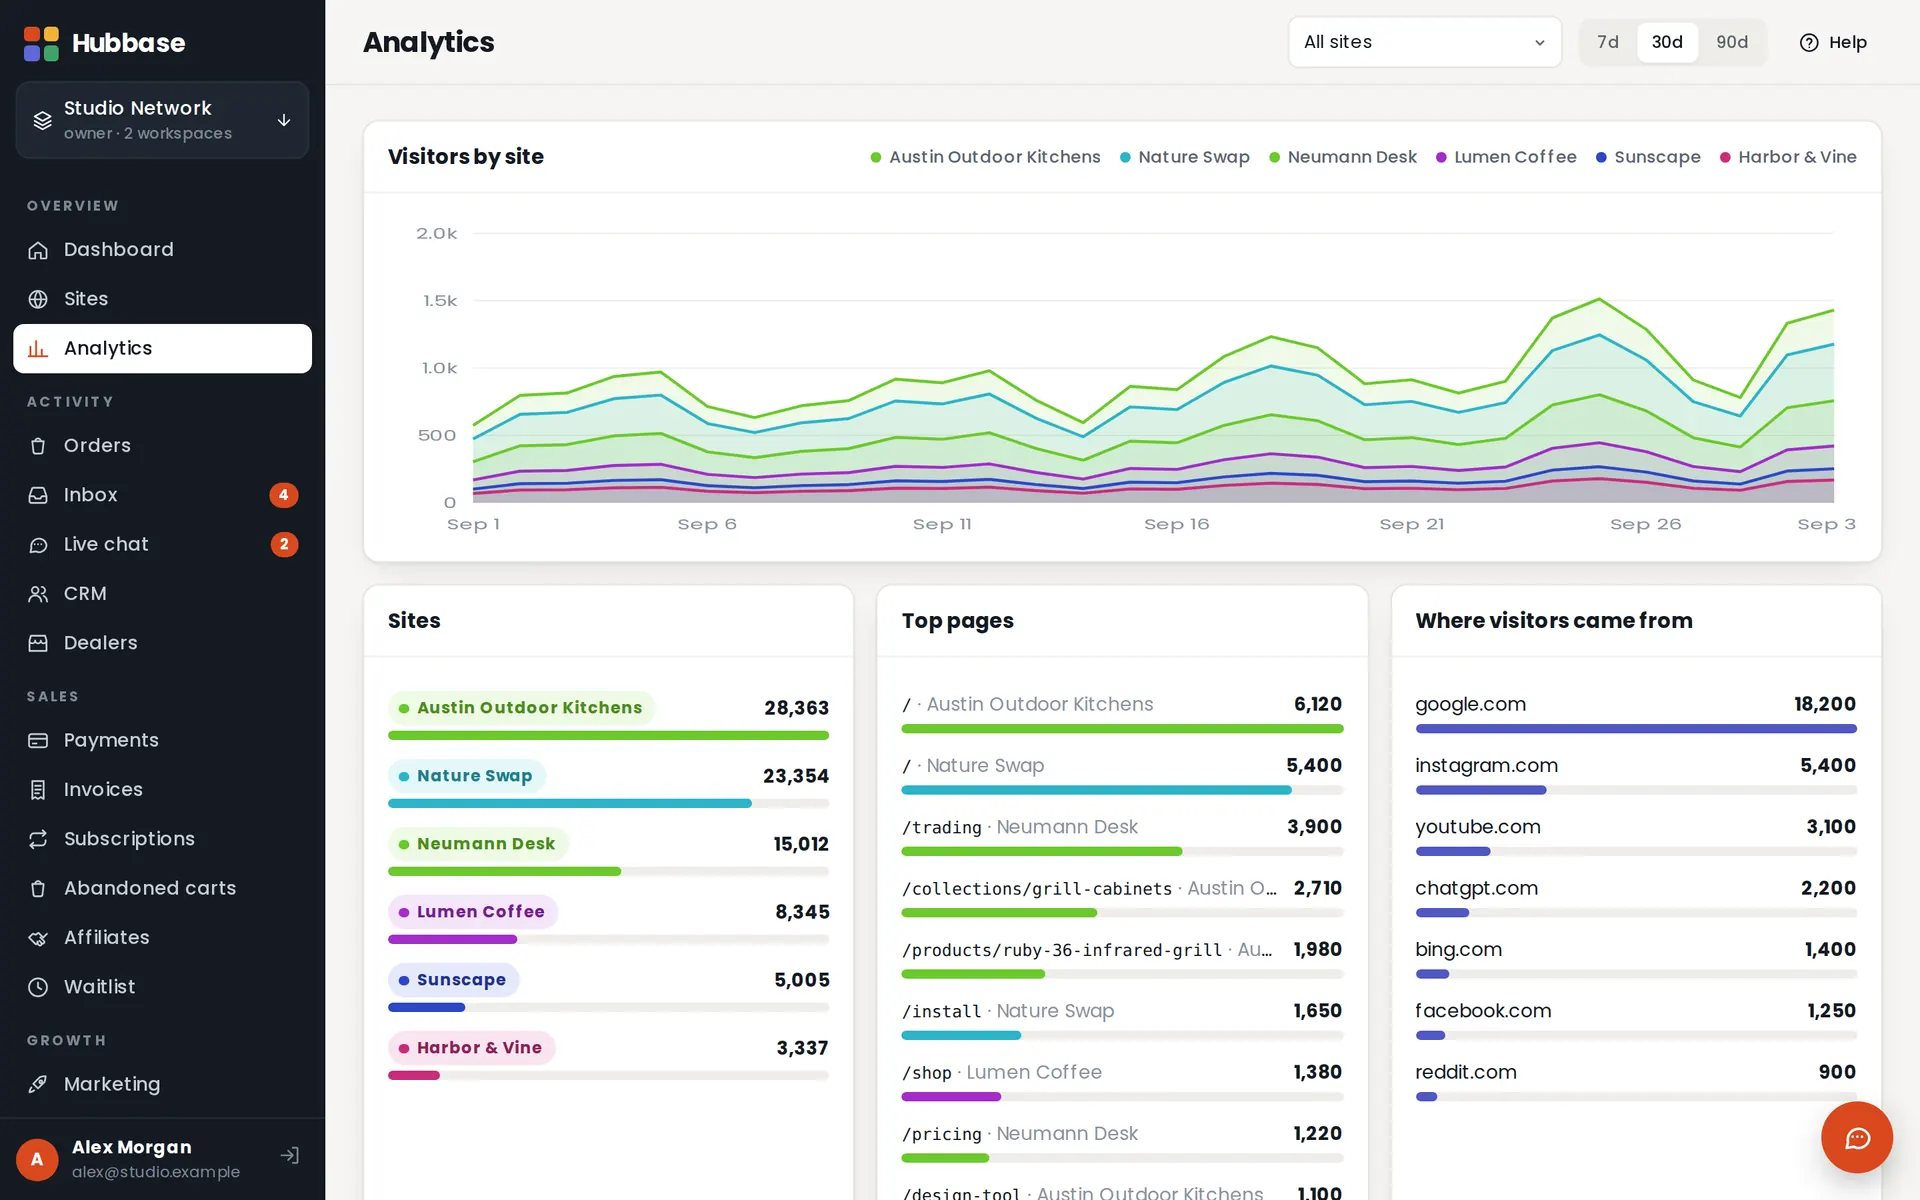Click the Studio Network layers icon
Image resolution: width=1920 pixels, height=1200 pixels.
[x=42, y=120]
